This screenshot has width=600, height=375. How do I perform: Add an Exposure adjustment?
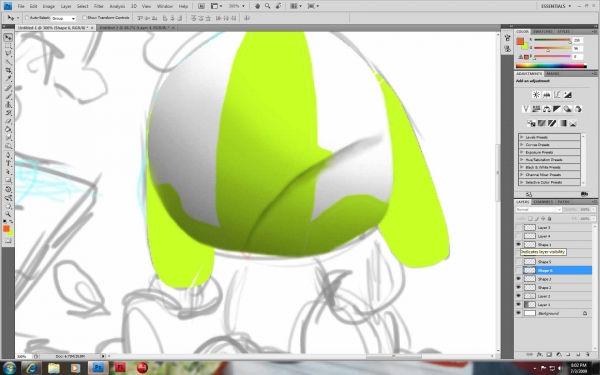tap(567, 95)
